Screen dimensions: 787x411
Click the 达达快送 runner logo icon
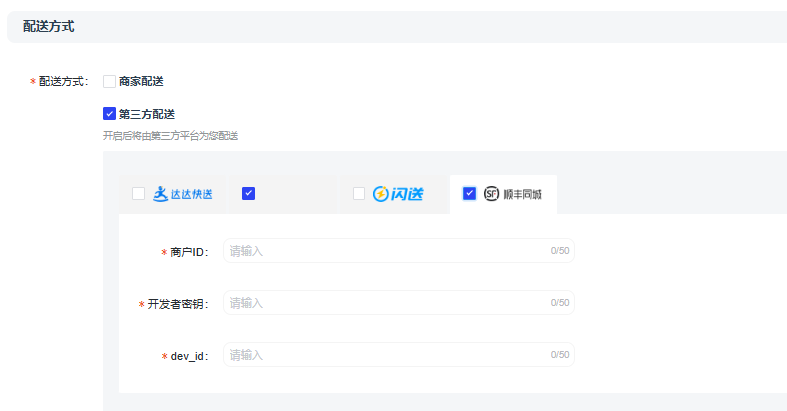pyautogui.click(x=160, y=194)
